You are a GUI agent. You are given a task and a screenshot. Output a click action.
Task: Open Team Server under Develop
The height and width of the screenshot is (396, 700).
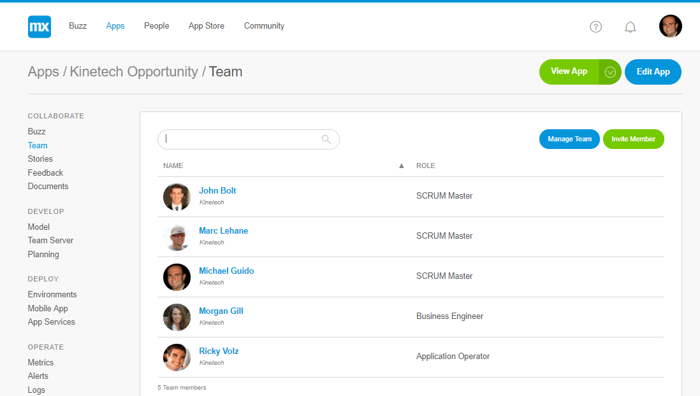click(x=50, y=240)
